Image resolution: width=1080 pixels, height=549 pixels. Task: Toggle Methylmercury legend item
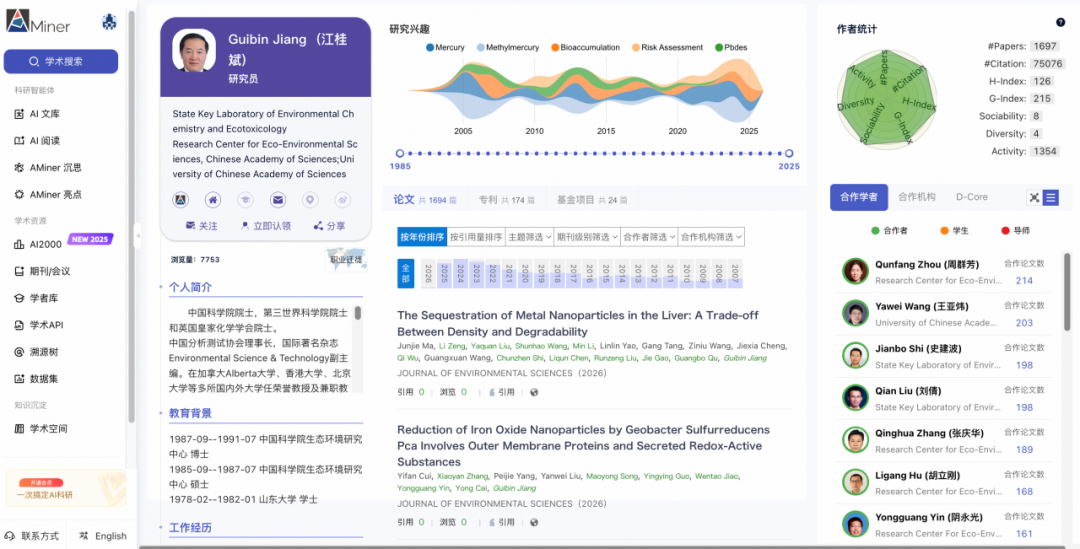point(508,48)
